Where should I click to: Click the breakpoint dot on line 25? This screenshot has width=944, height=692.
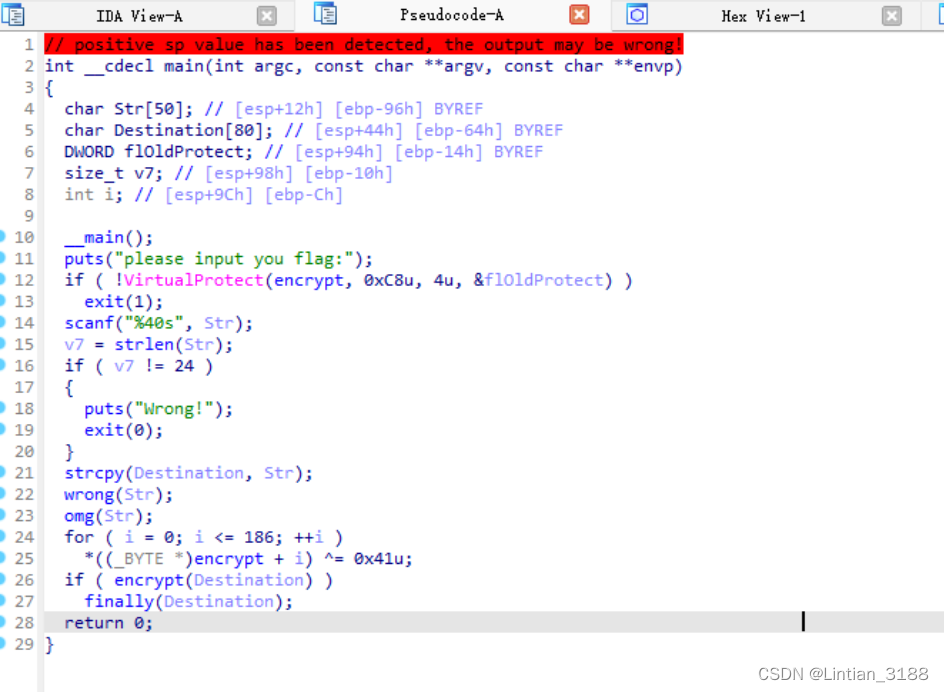[2, 558]
